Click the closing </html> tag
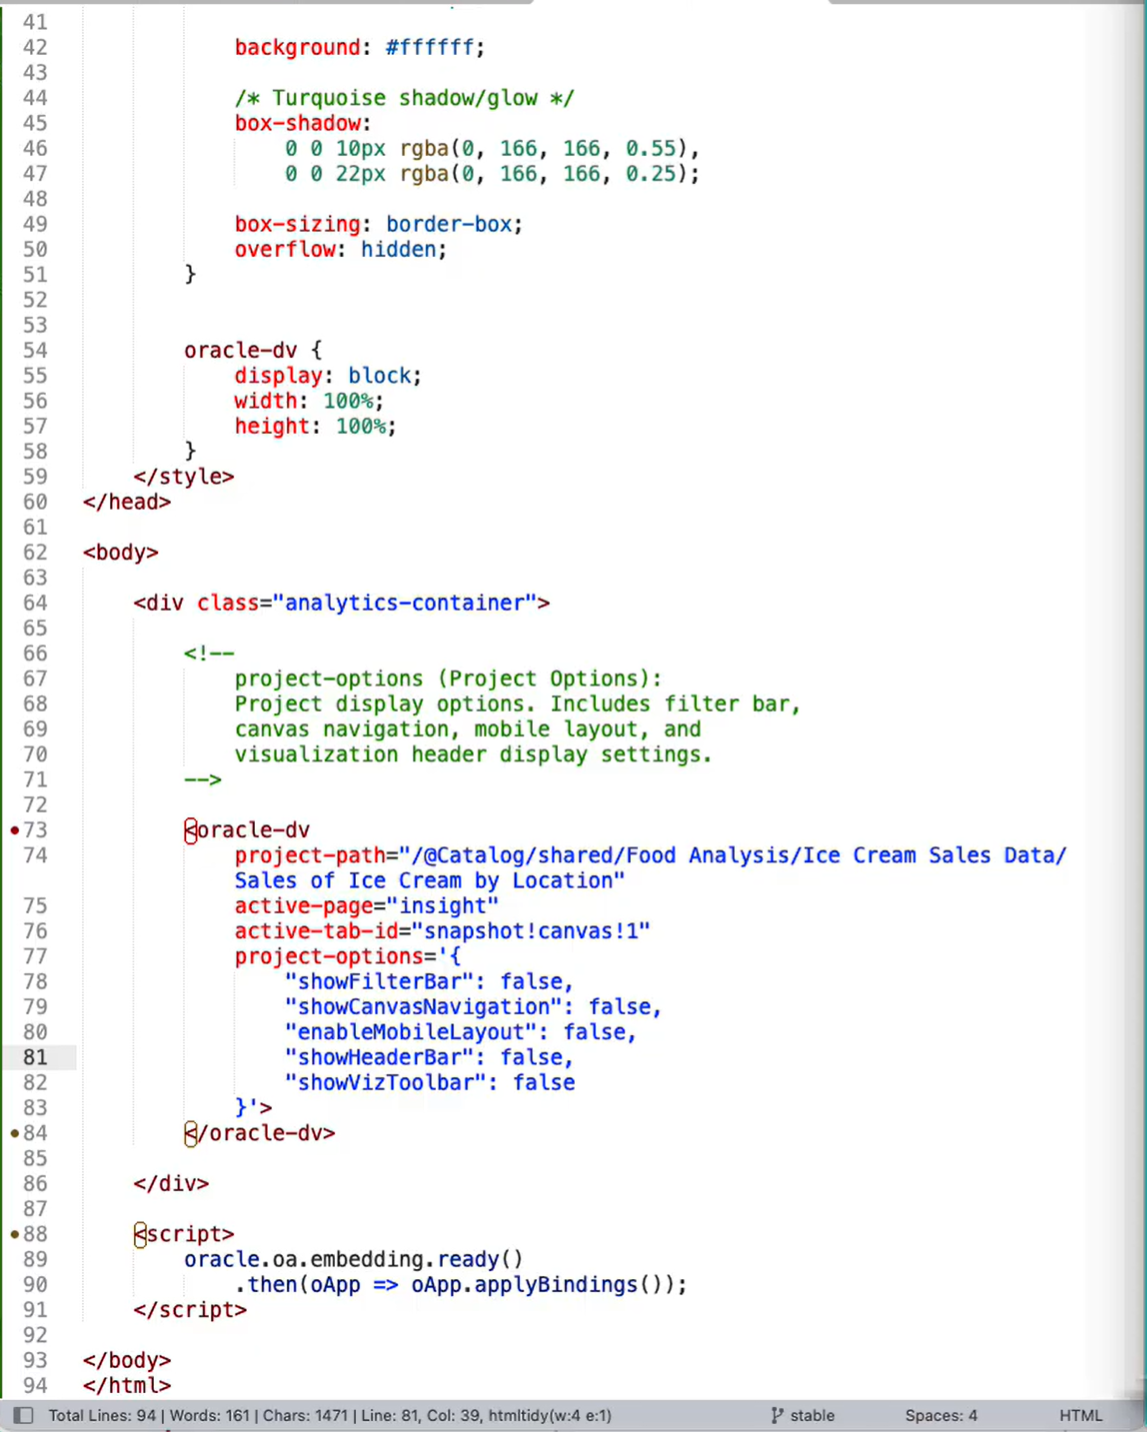This screenshot has height=1432, width=1147. (127, 1385)
